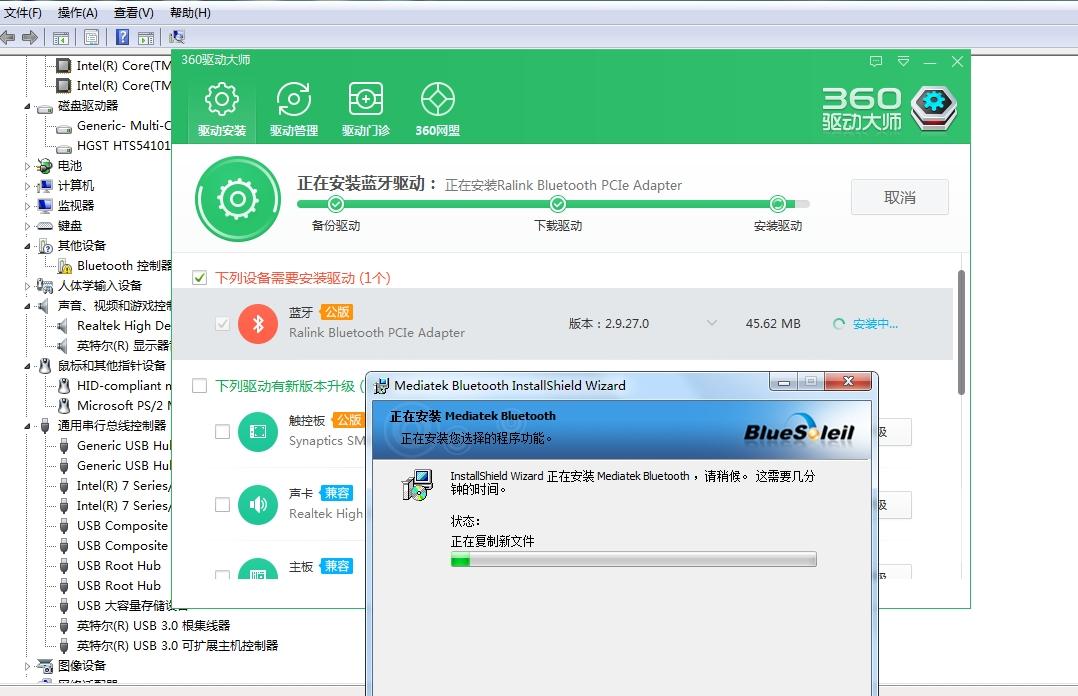Image resolution: width=1078 pixels, height=696 pixels.
Task: Open the 360网盟 tab
Action: click(438, 109)
